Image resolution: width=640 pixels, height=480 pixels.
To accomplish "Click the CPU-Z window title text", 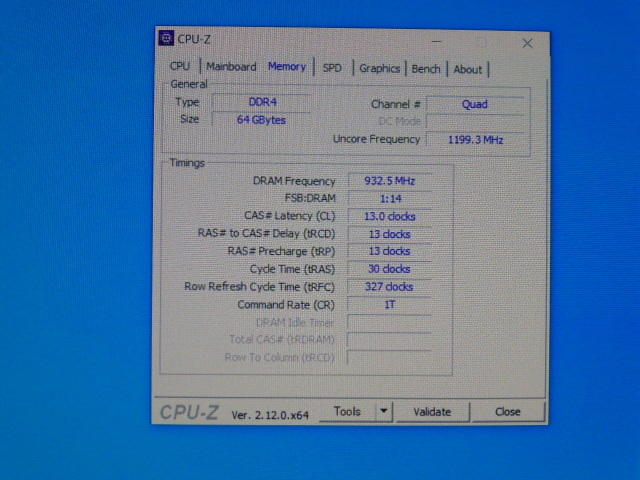I will [x=194, y=39].
